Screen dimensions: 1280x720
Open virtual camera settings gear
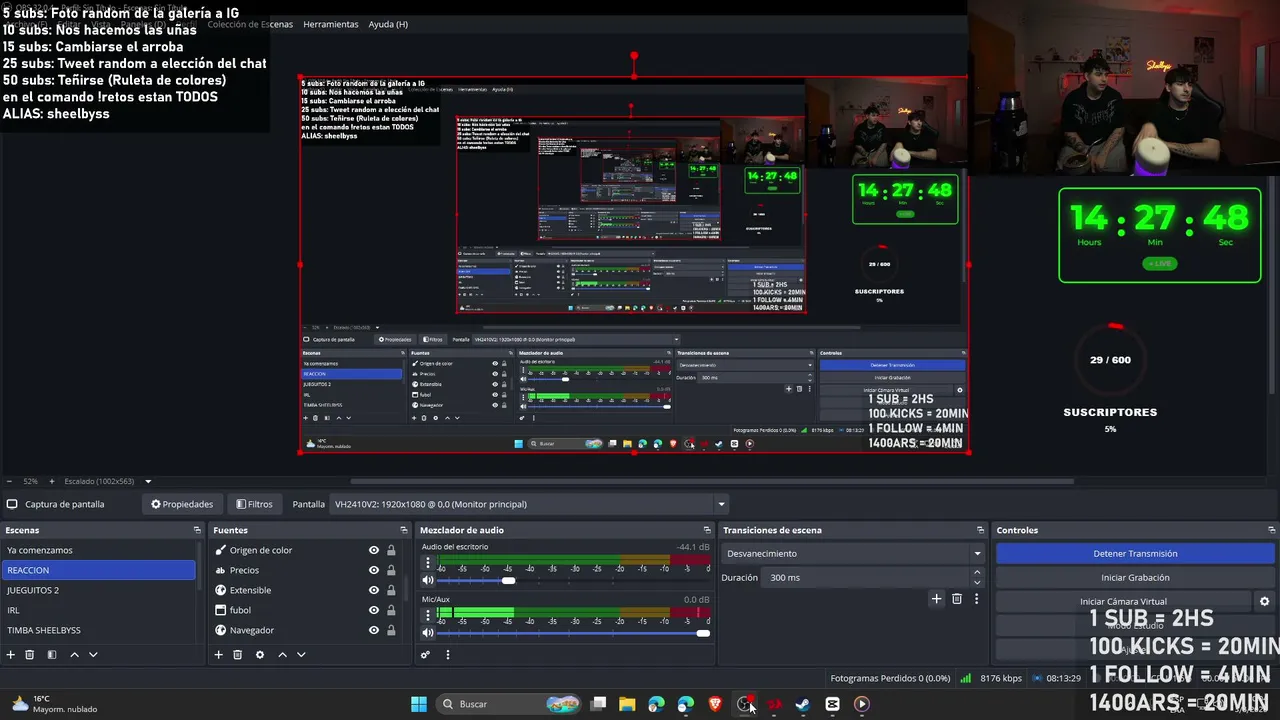[1264, 601]
